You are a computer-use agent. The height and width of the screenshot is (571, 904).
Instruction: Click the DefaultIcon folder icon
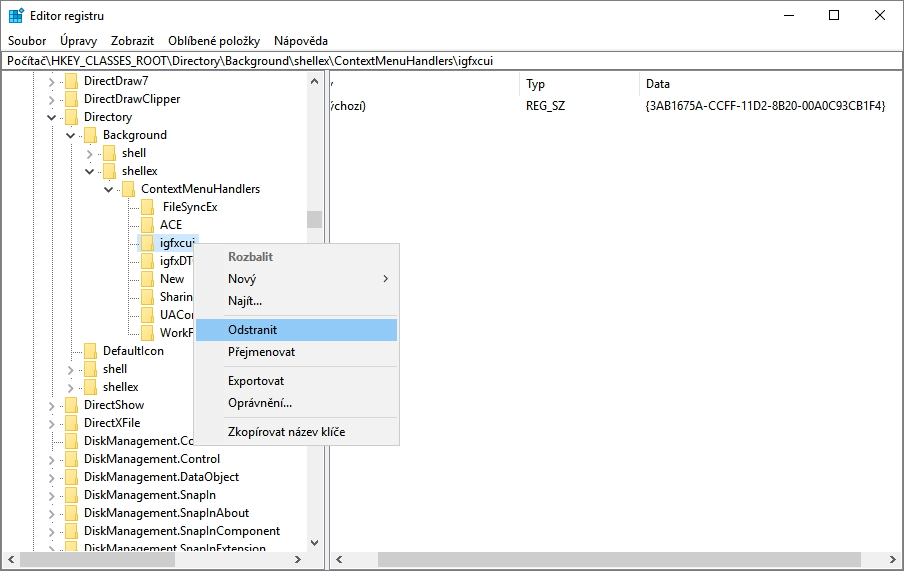(x=90, y=351)
